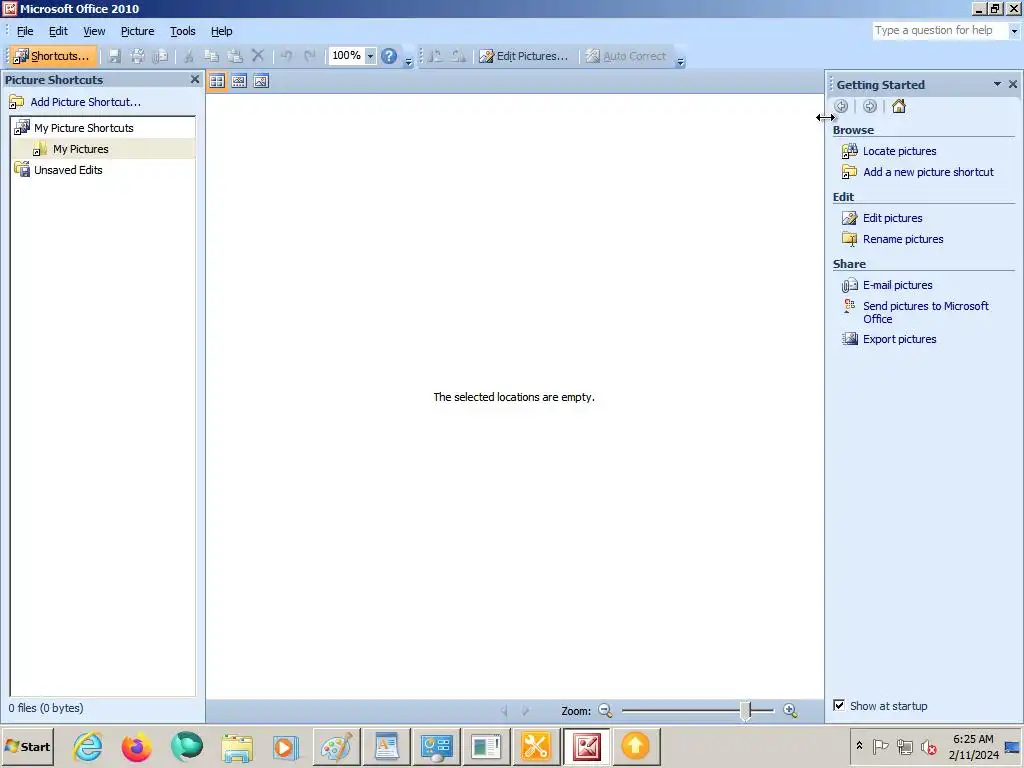1024x768 pixels.
Task: Open the blue Help question mark icon
Action: (x=389, y=56)
